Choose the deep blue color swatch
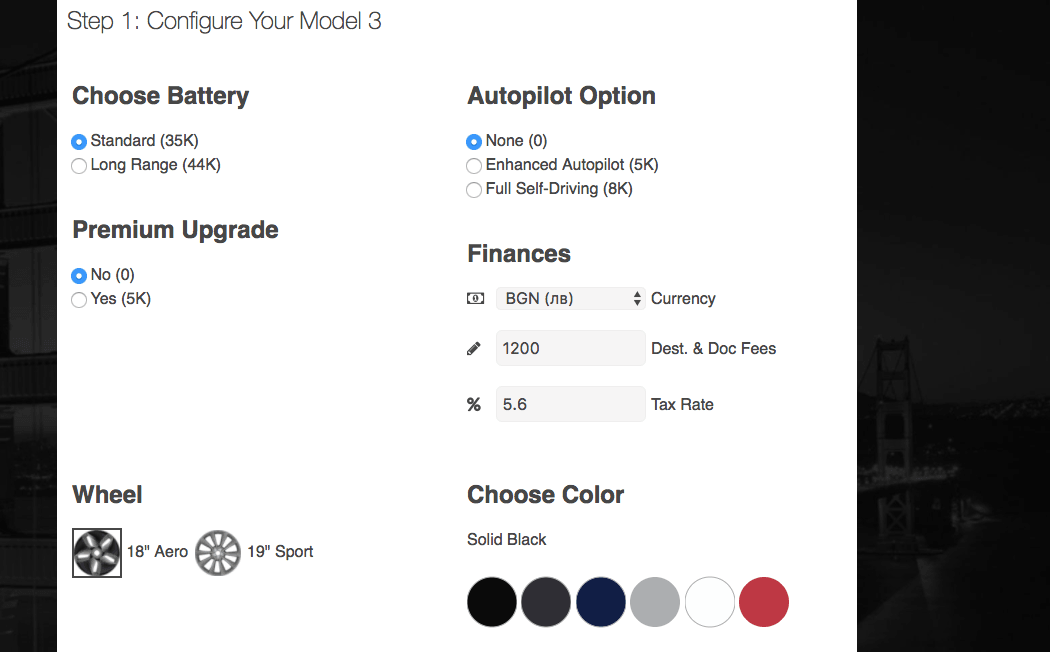 (x=600, y=602)
